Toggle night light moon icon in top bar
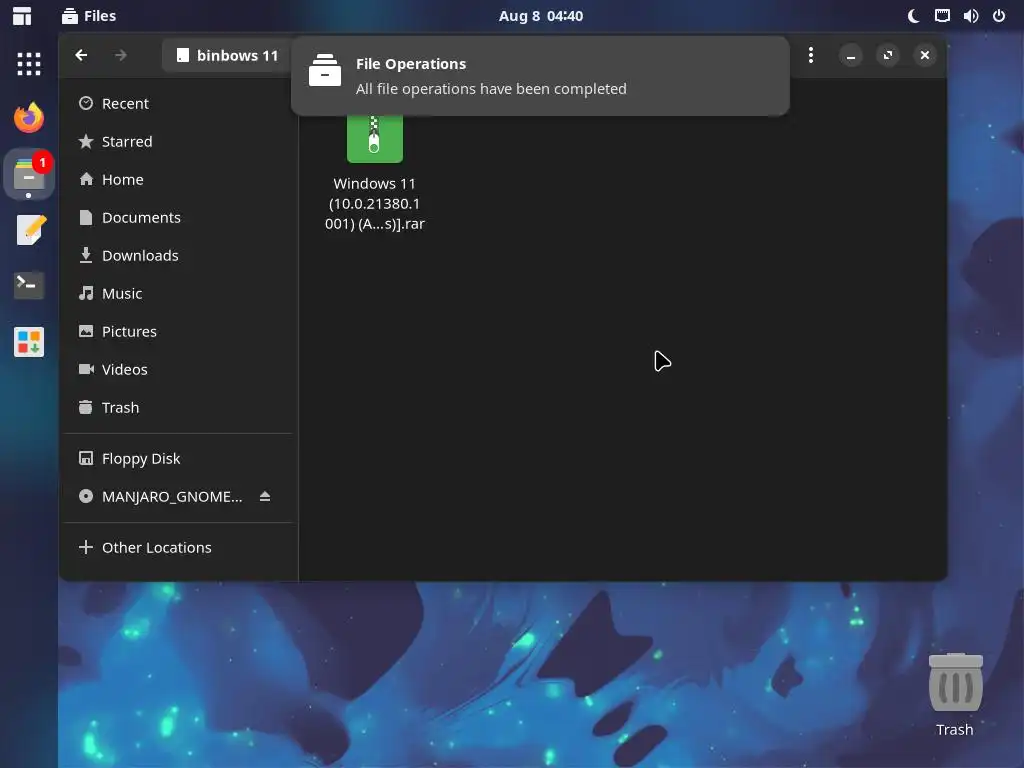 click(914, 16)
